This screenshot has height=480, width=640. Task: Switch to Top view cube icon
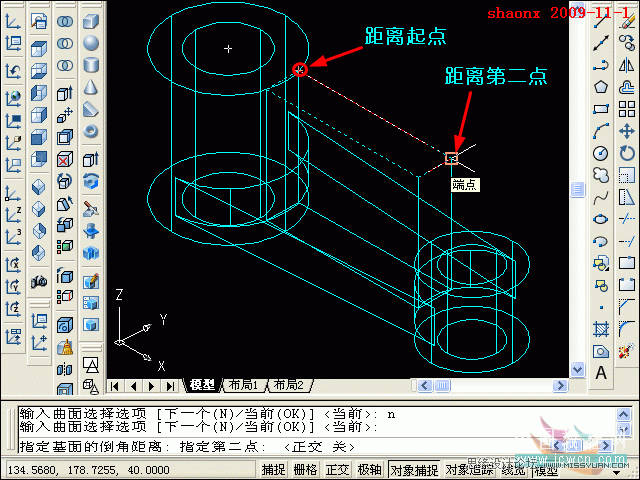(39, 49)
